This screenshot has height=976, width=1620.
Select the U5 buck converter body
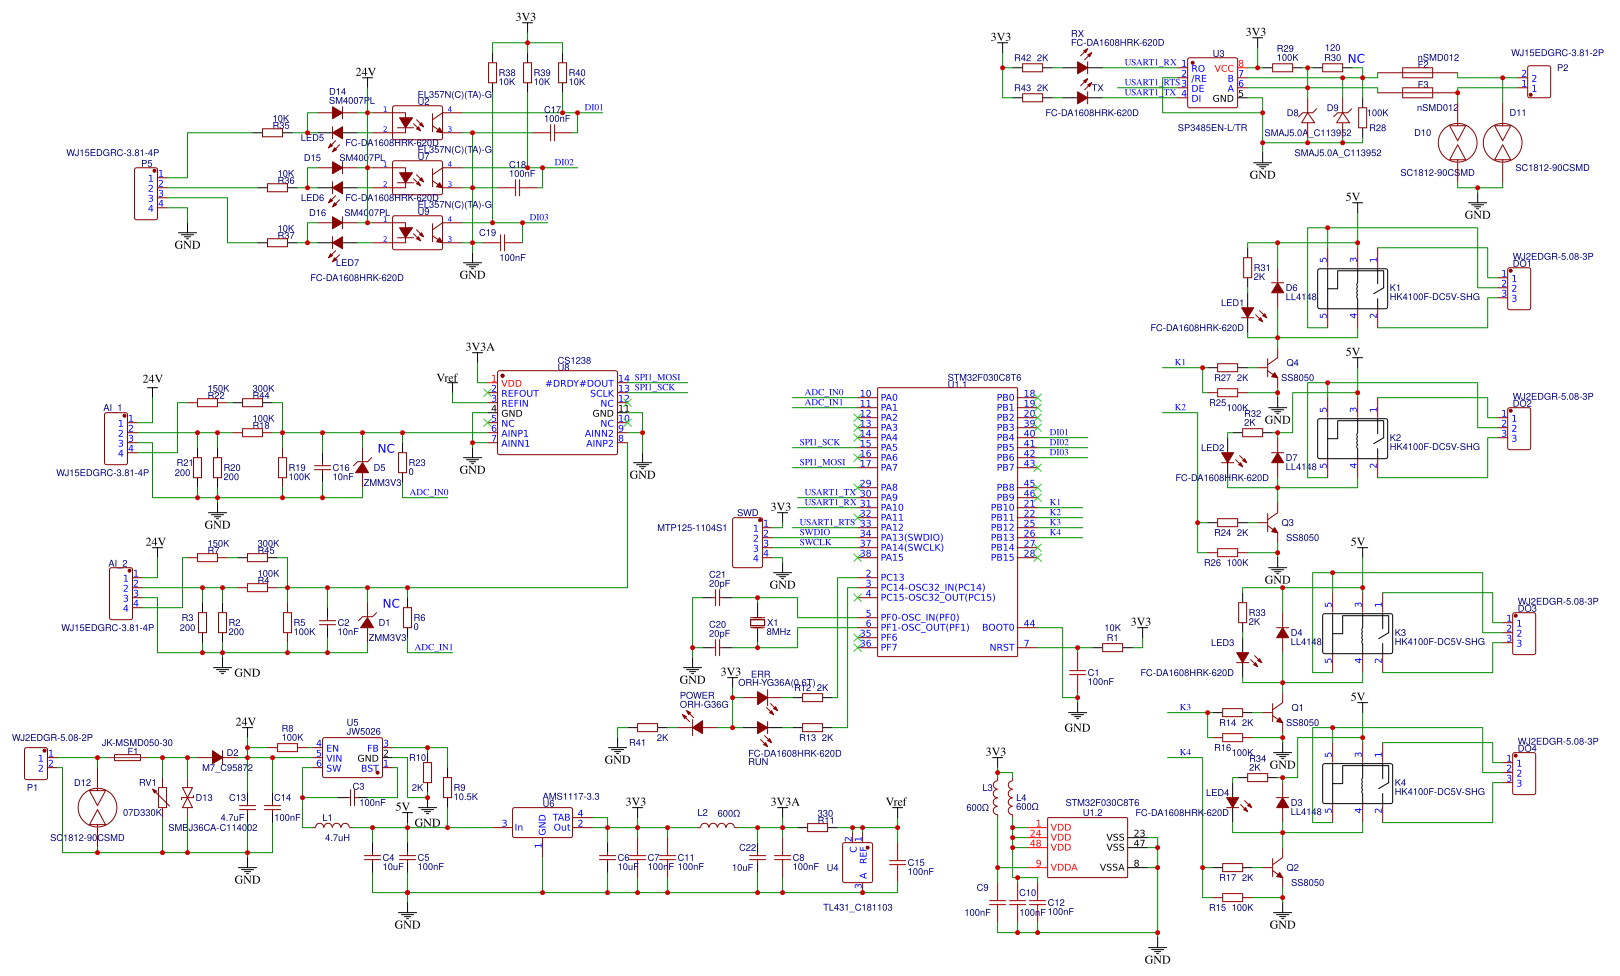tap(353, 757)
